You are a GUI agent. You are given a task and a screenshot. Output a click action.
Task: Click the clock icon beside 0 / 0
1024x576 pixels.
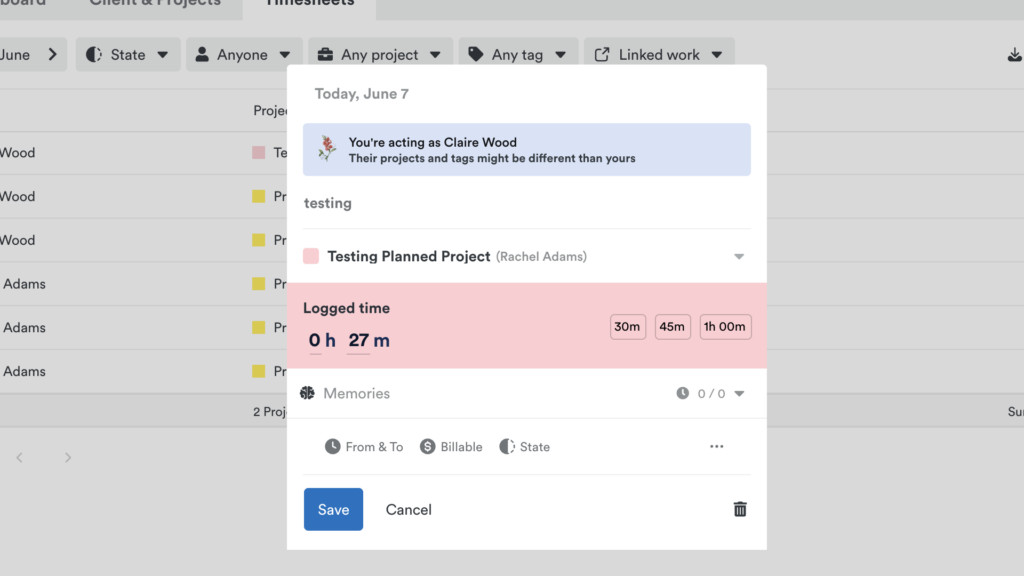tap(682, 393)
